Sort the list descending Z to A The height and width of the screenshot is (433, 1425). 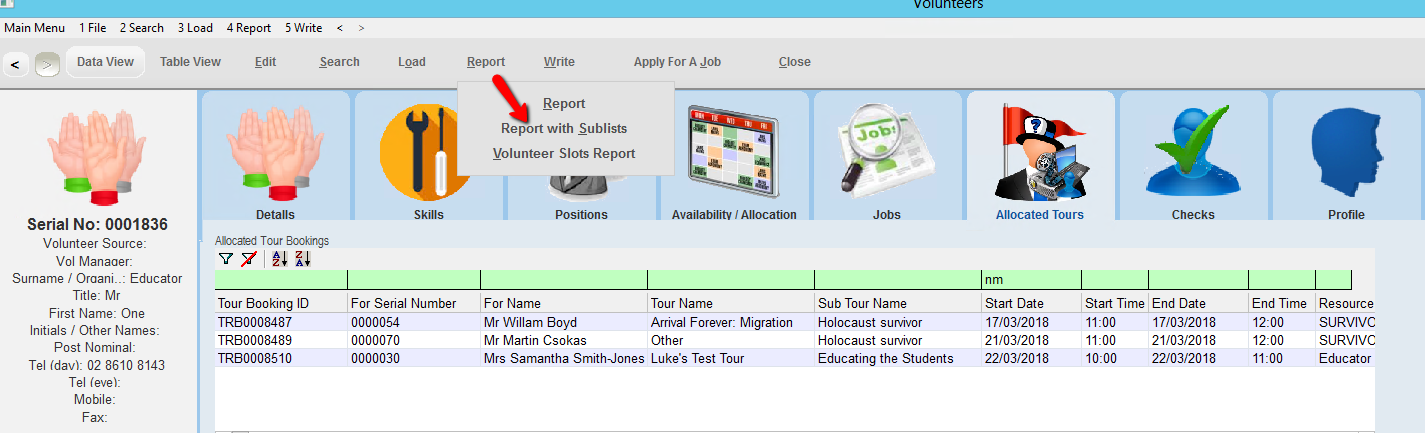302,259
